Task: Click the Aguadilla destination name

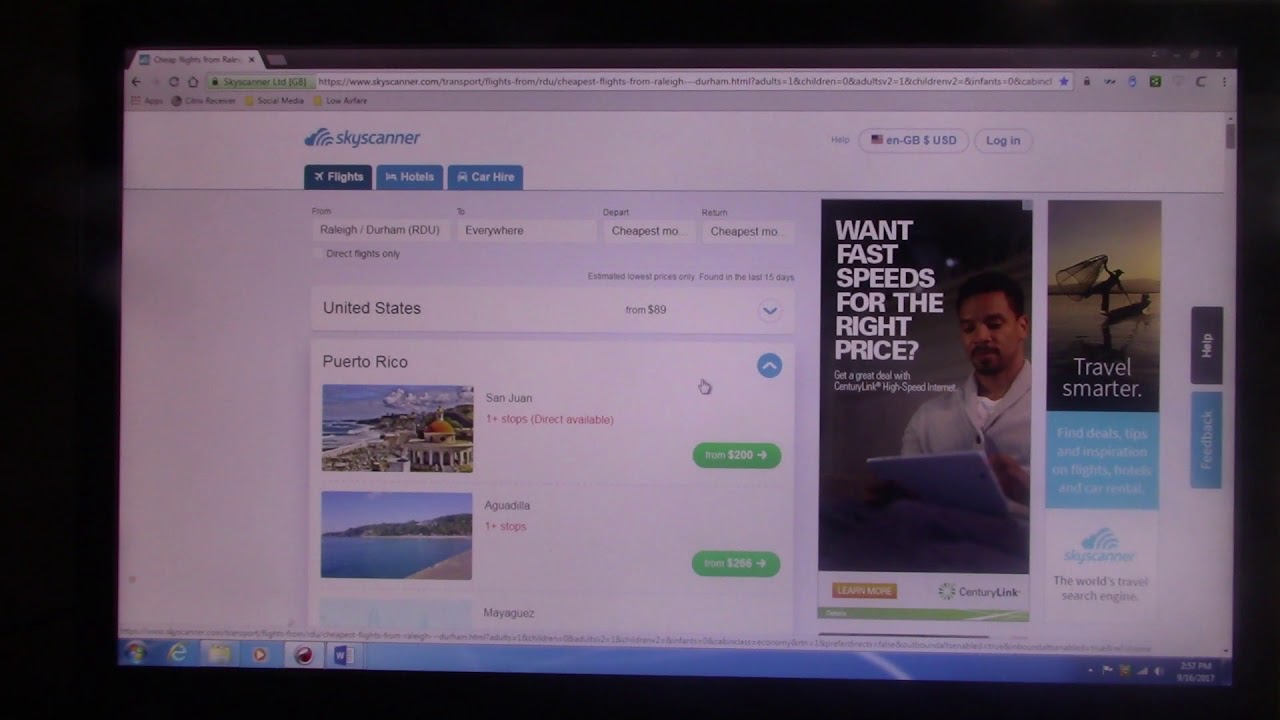Action: pos(507,506)
